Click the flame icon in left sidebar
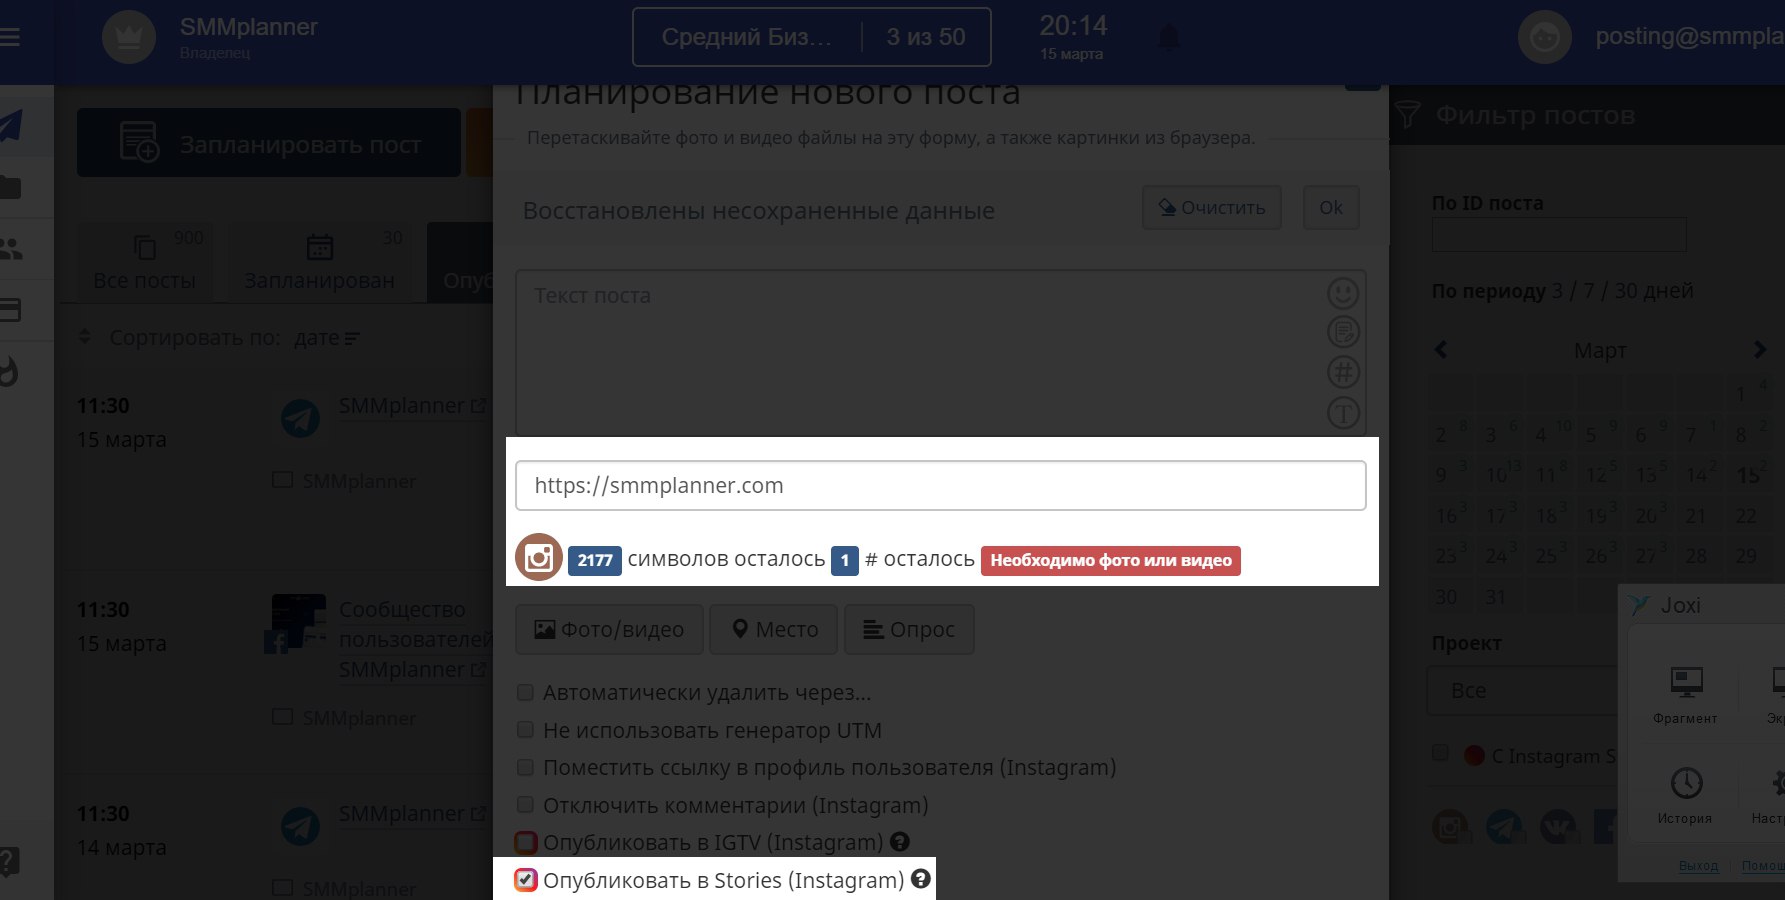The image size is (1785, 900). pos(9,371)
